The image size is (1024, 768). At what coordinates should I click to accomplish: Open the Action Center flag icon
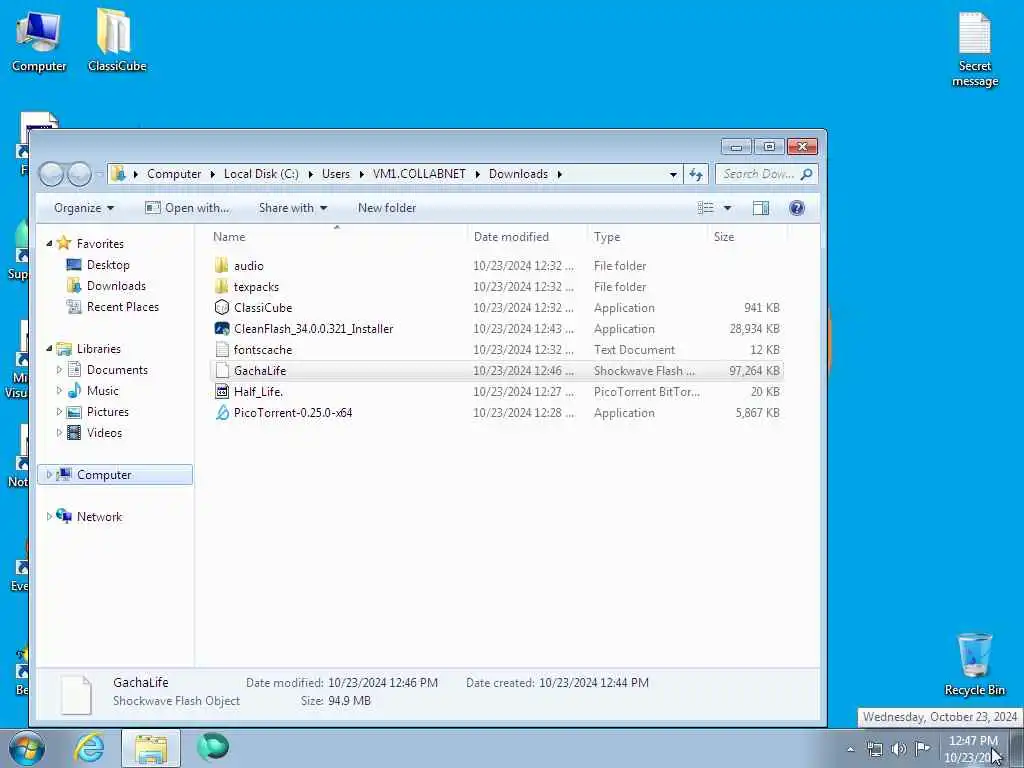click(x=922, y=748)
